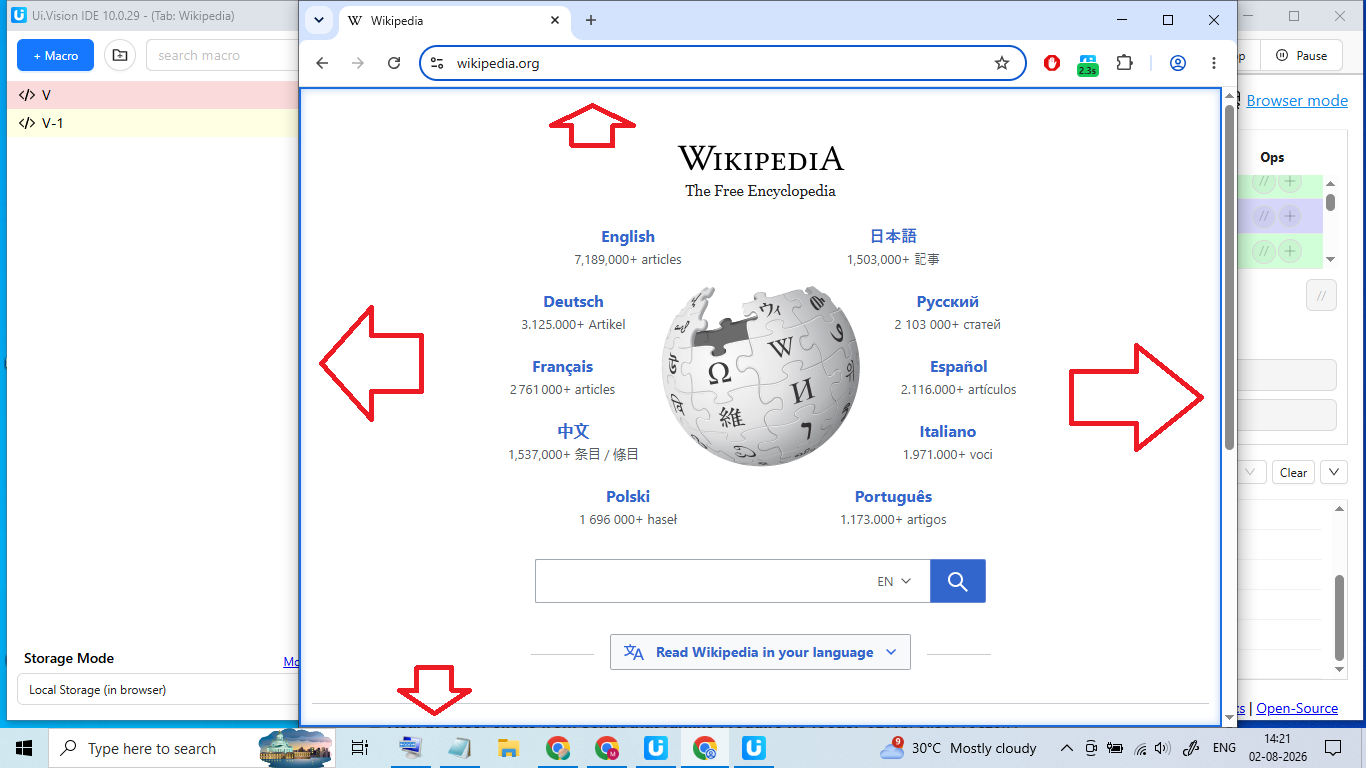Image resolution: width=1366 pixels, height=768 pixels.
Task: Clear the Ui.Vision log
Action: (1293, 473)
